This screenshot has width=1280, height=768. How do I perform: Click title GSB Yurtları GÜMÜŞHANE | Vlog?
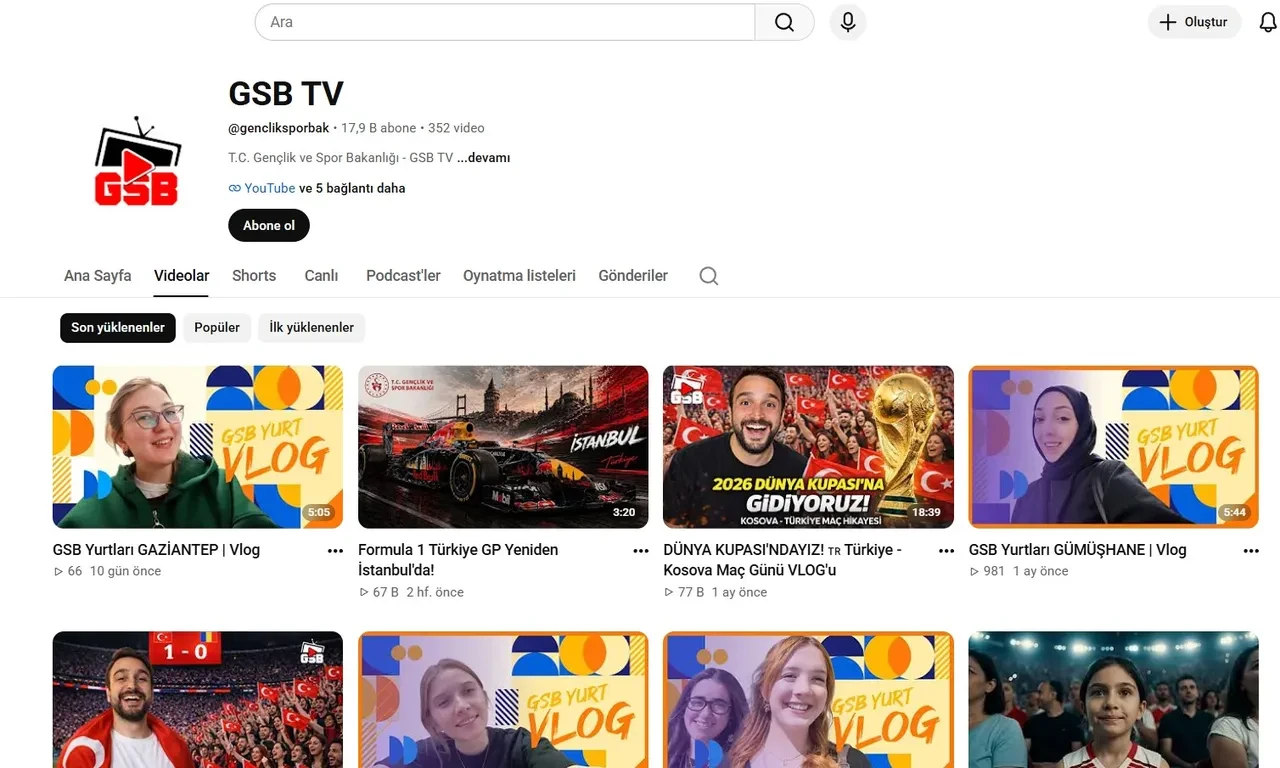1077,550
